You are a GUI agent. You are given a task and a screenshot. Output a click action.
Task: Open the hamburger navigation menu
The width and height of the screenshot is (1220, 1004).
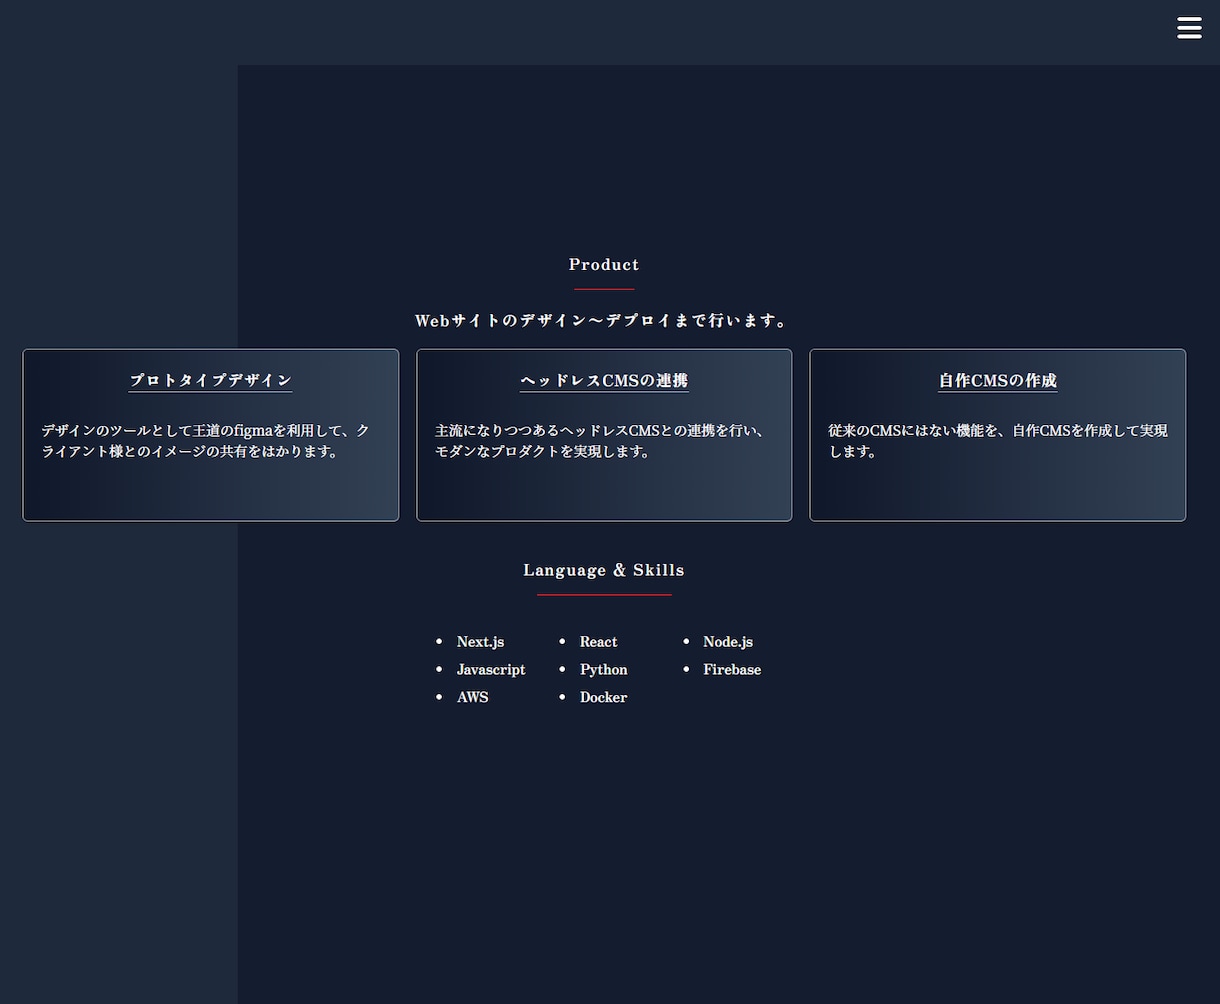(1189, 28)
